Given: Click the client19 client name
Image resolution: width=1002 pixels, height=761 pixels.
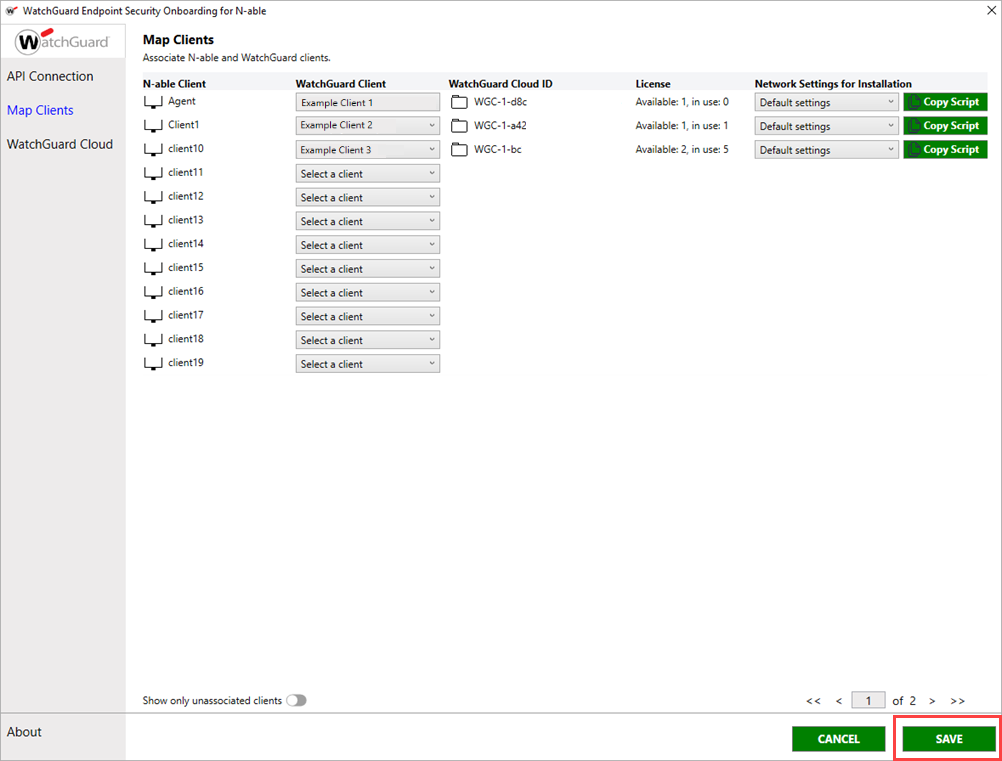Looking at the screenshot, I should [186, 362].
